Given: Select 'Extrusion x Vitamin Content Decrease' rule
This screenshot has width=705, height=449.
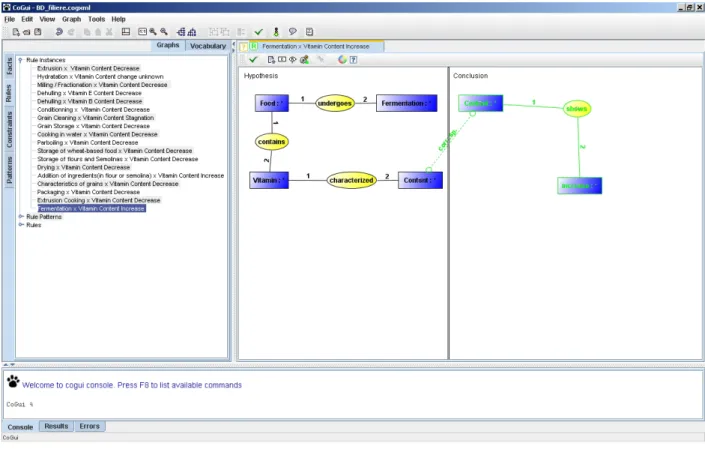Looking at the screenshot, I should coord(88,68).
